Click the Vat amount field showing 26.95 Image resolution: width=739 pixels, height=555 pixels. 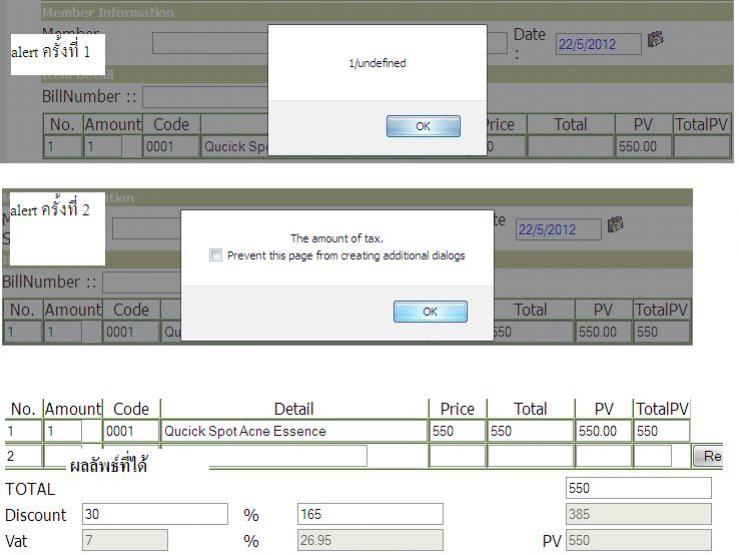(370, 540)
